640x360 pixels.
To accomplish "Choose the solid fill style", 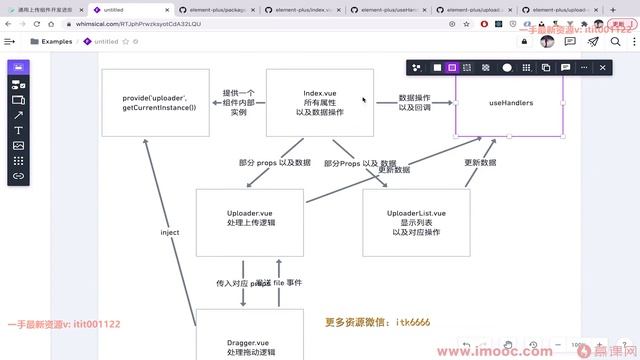I will (x=437, y=68).
